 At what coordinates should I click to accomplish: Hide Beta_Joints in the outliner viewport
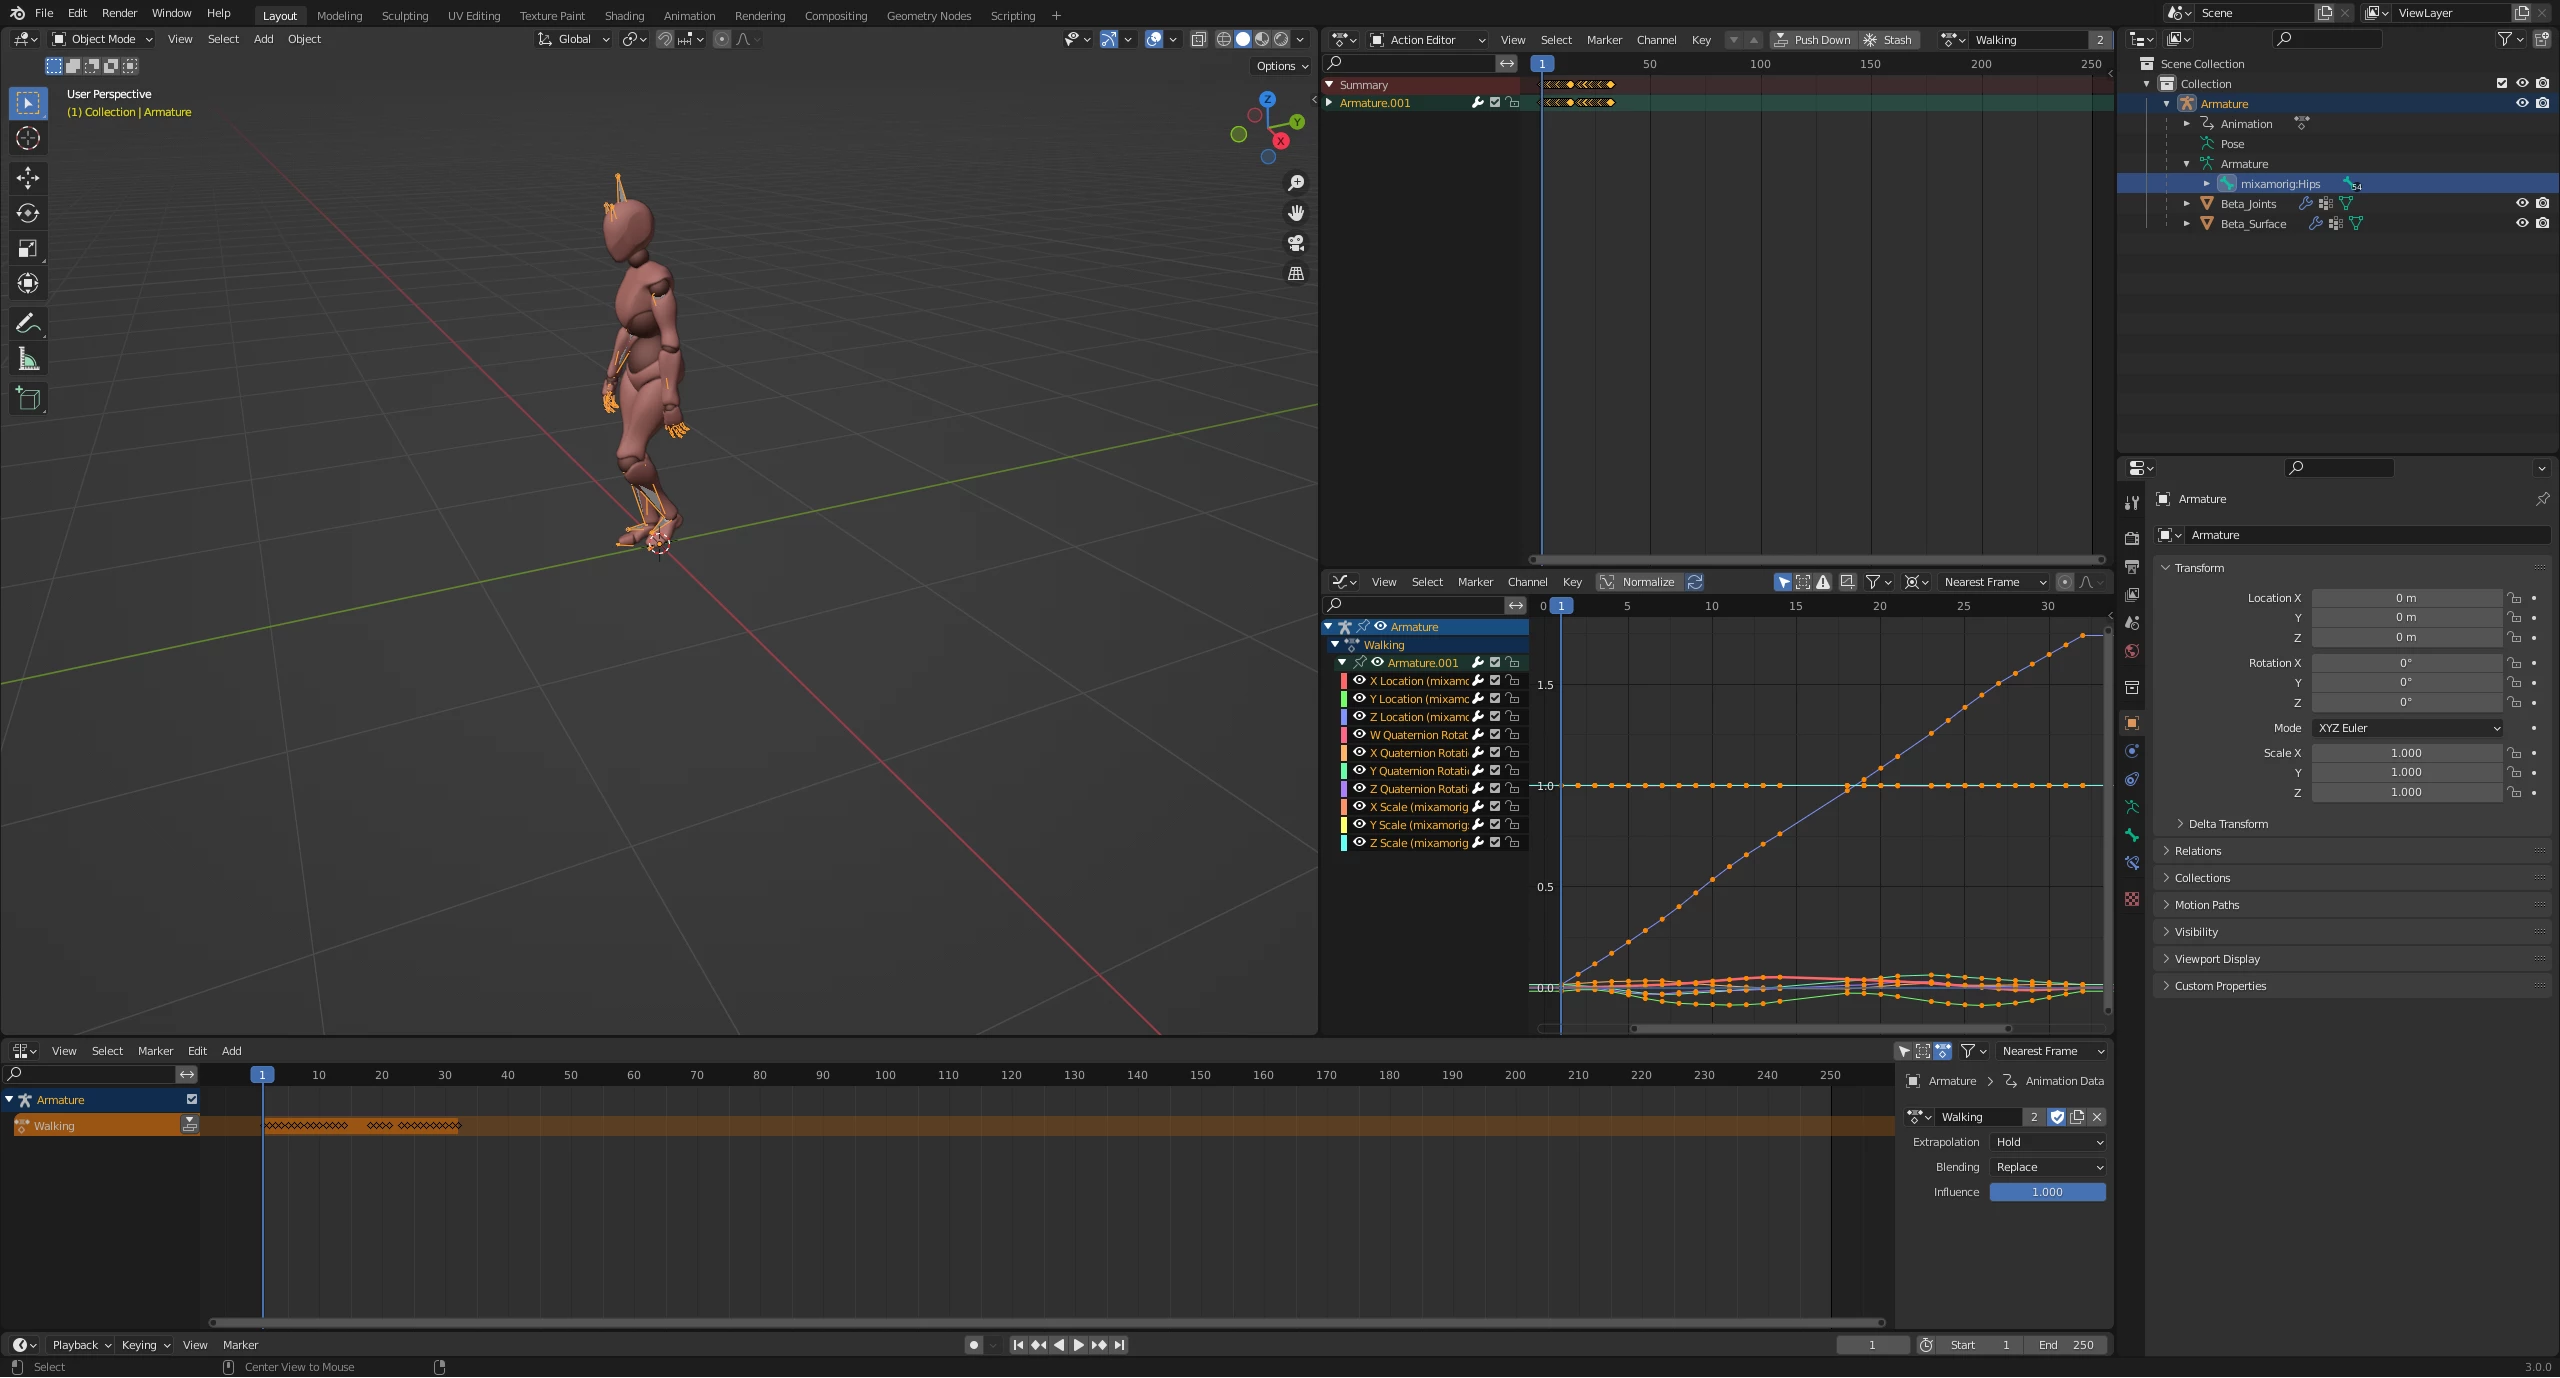(x=2522, y=204)
